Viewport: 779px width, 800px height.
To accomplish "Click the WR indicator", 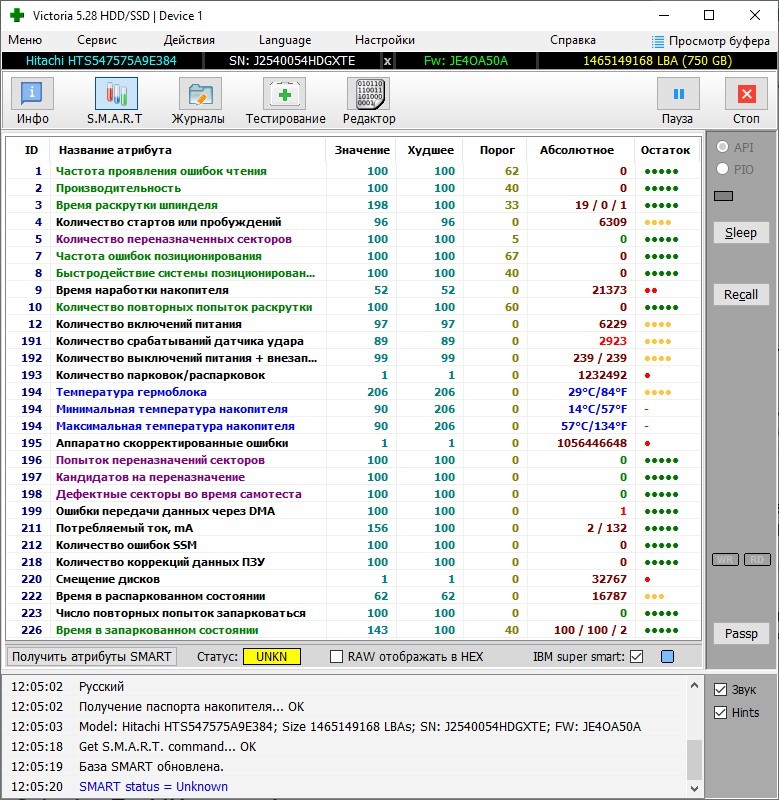I will pyautogui.click(x=725, y=560).
